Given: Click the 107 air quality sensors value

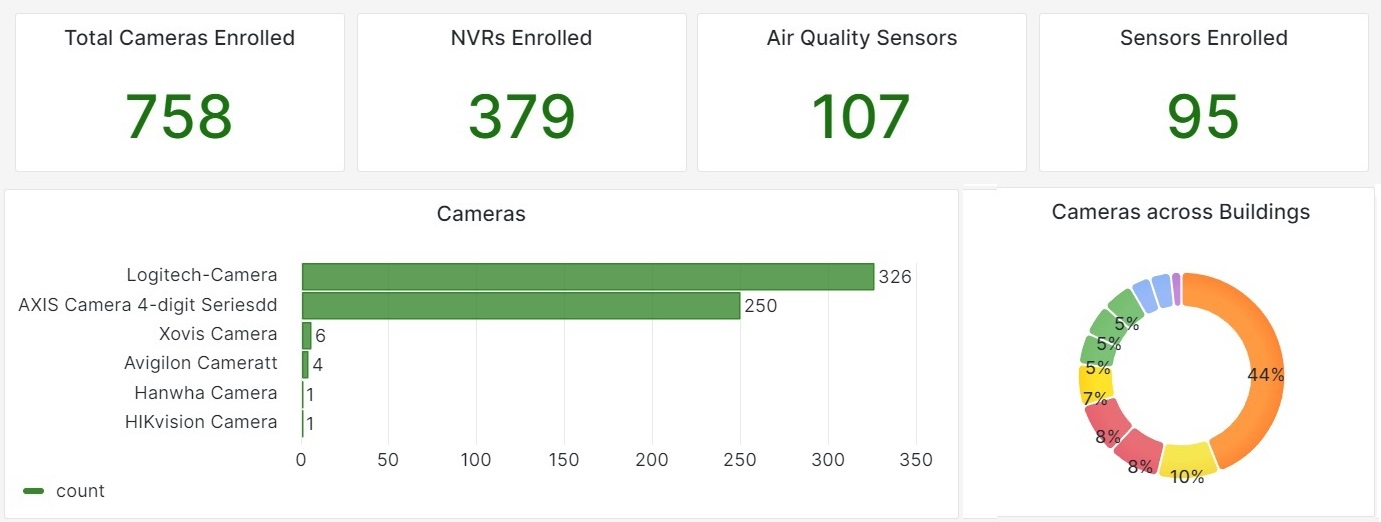Looking at the screenshot, I should tap(861, 116).
